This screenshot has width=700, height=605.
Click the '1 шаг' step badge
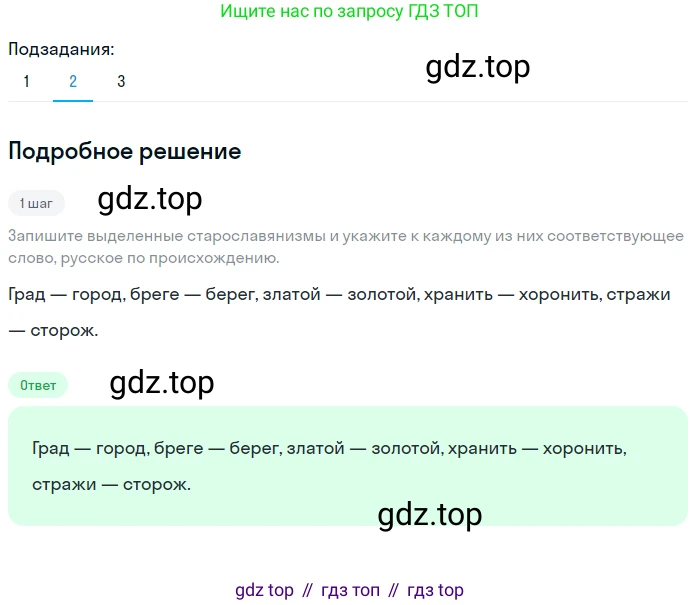tap(36, 203)
